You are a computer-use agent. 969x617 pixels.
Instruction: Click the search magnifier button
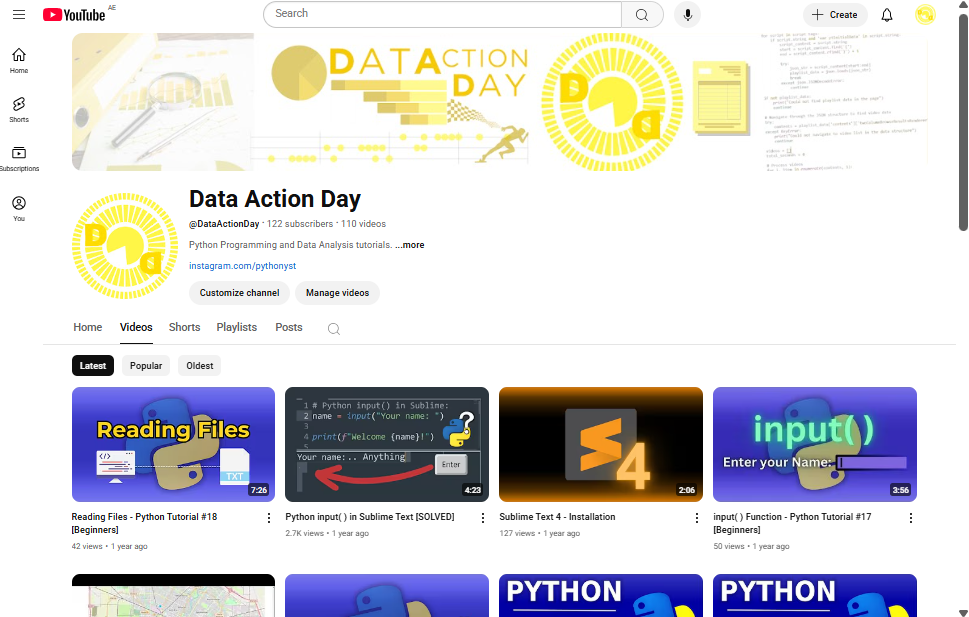tap(642, 14)
